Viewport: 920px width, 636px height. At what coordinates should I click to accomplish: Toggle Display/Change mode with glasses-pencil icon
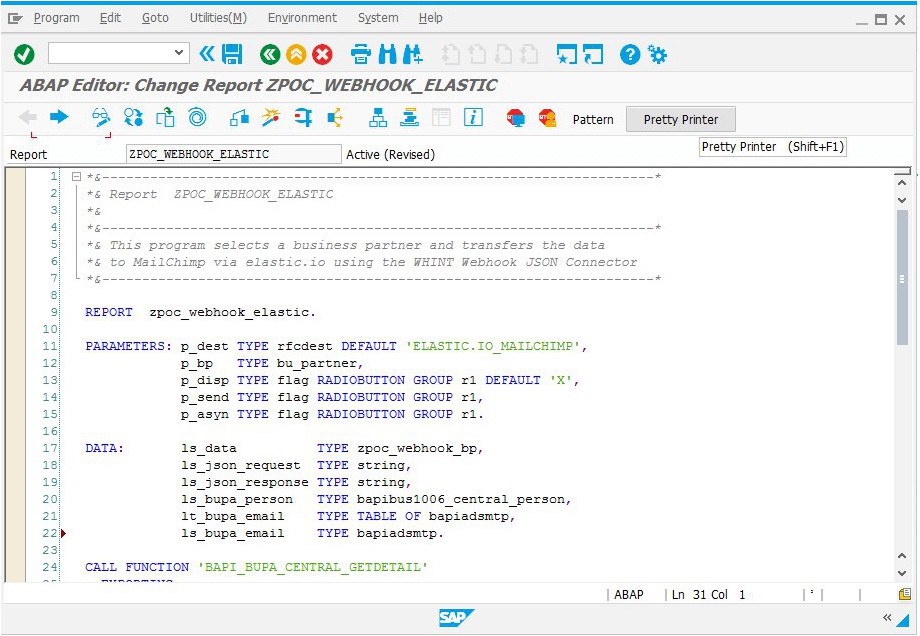tap(101, 117)
